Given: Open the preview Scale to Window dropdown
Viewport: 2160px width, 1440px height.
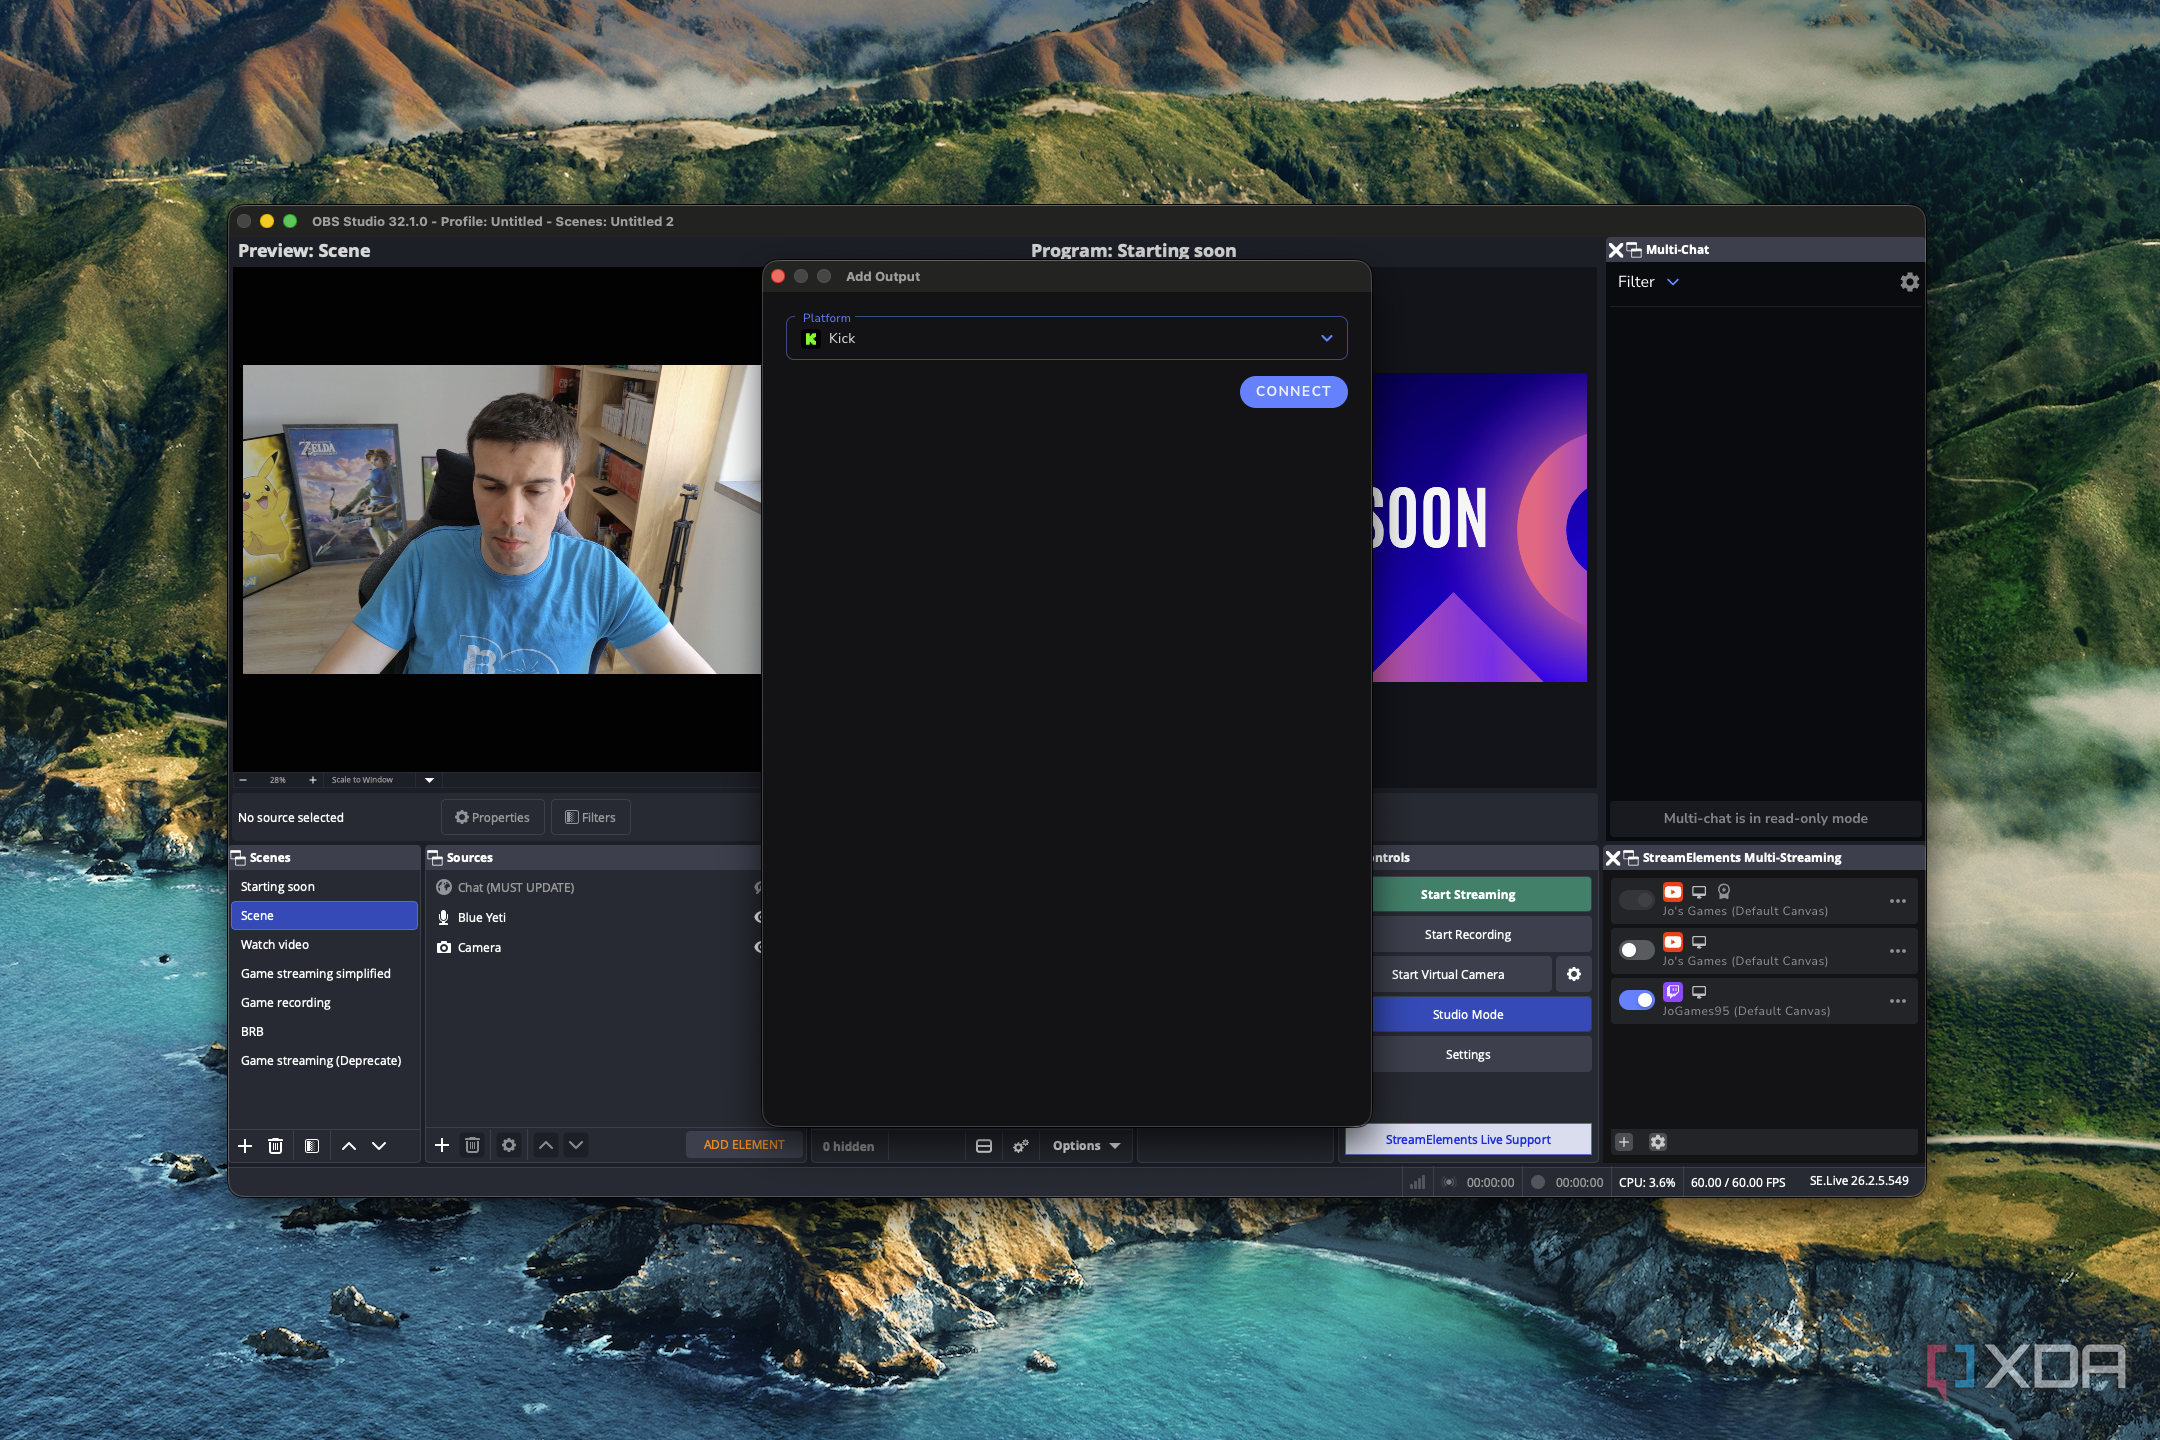Looking at the screenshot, I should coord(429,780).
